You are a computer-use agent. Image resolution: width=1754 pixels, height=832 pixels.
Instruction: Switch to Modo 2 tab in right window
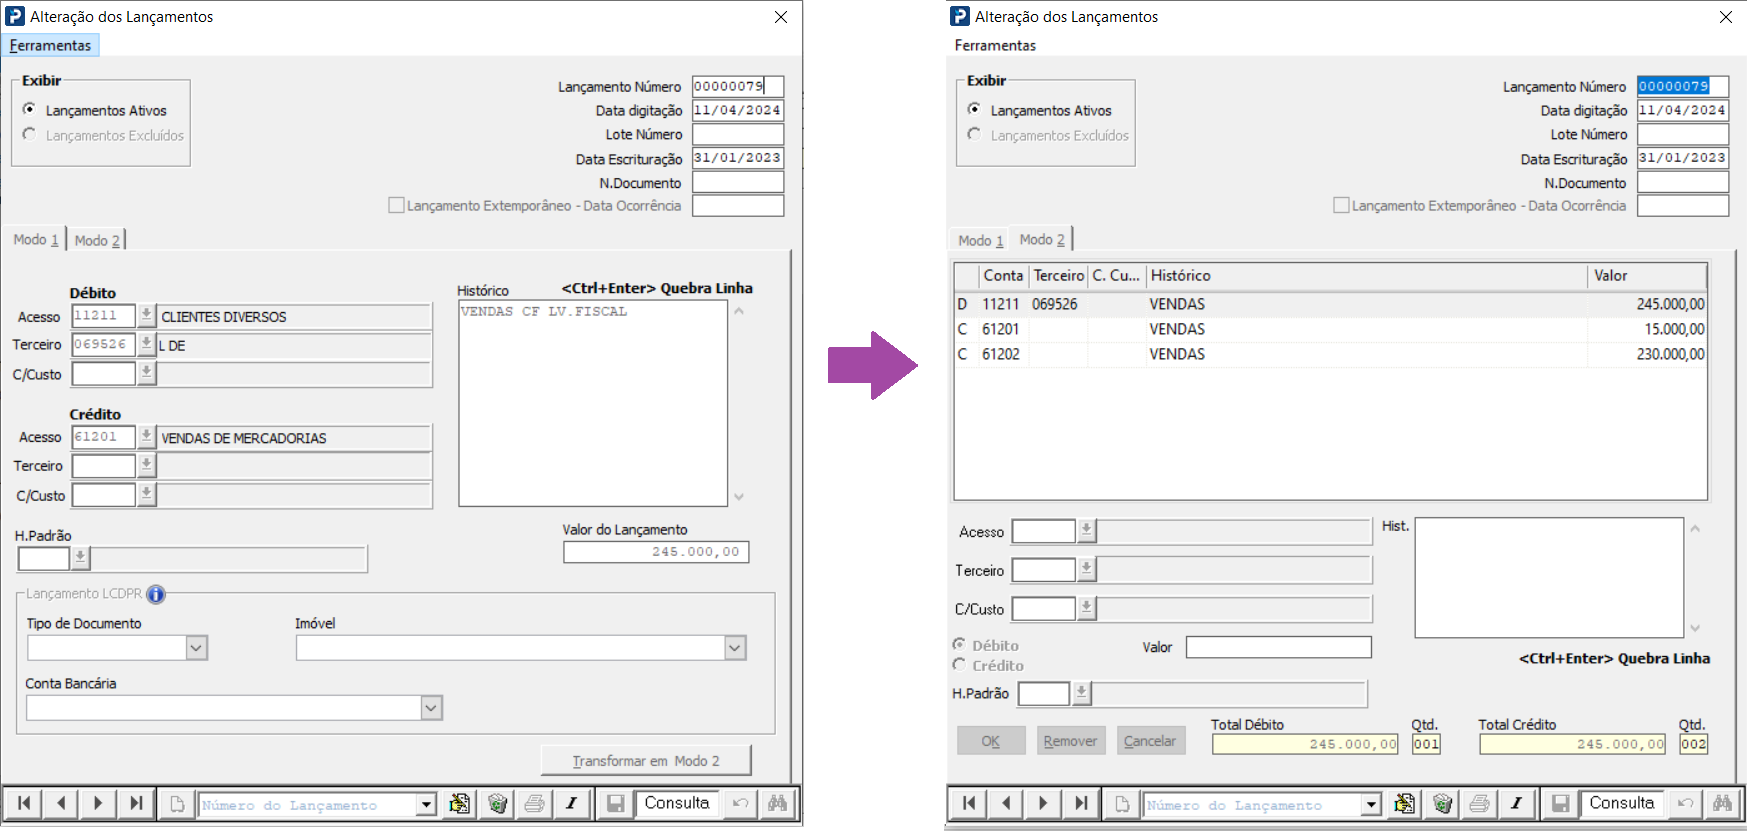click(x=1042, y=239)
